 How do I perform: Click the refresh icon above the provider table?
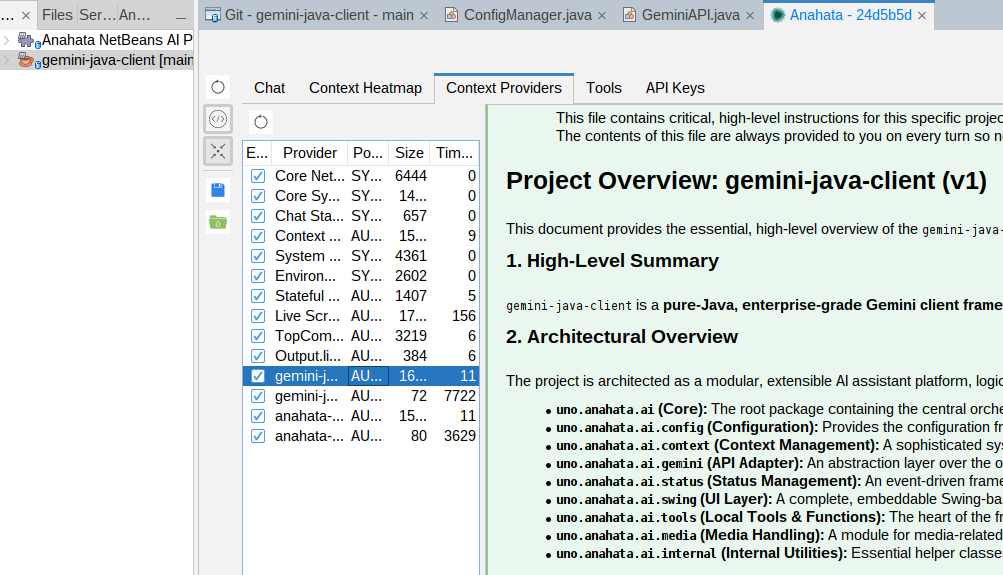point(261,122)
